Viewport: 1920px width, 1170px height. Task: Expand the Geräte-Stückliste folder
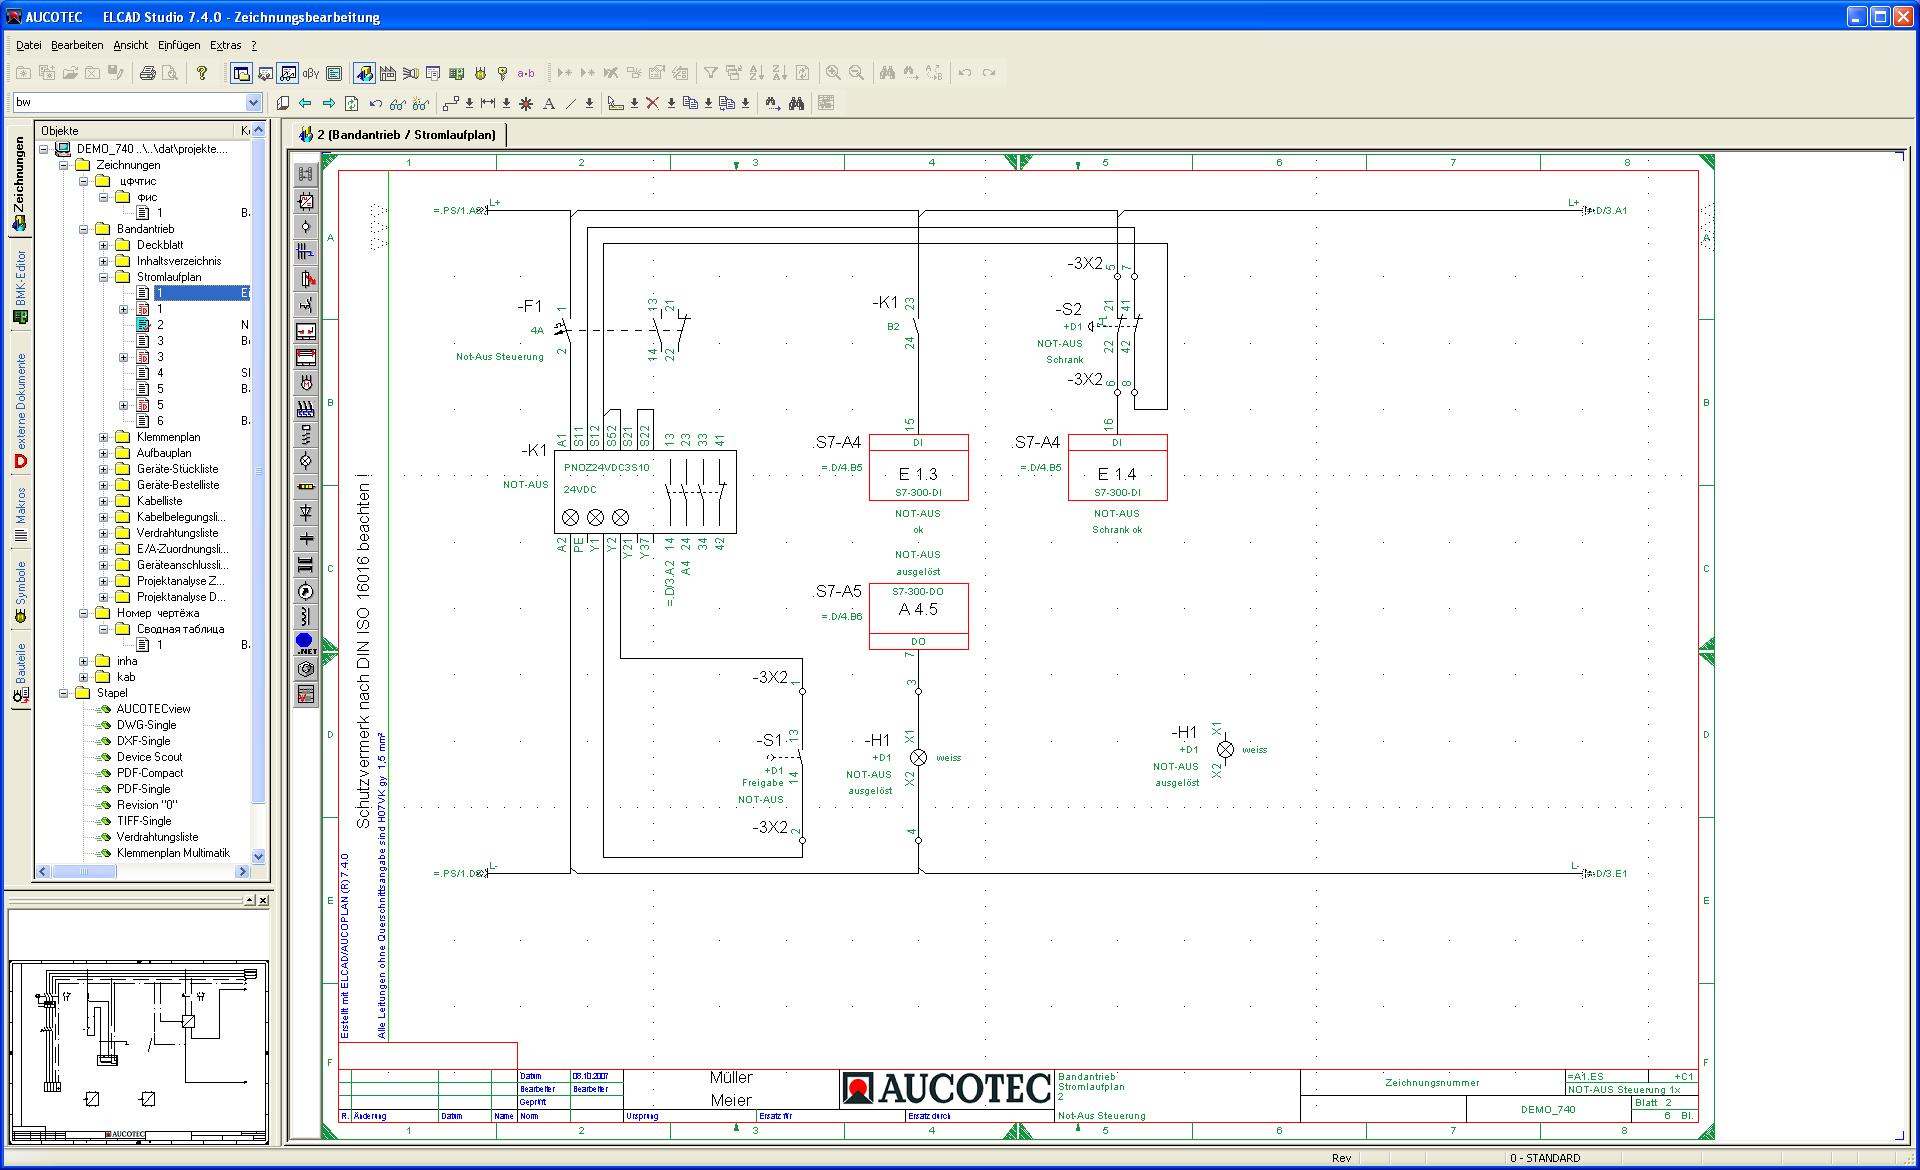pyautogui.click(x=103, y=469)
